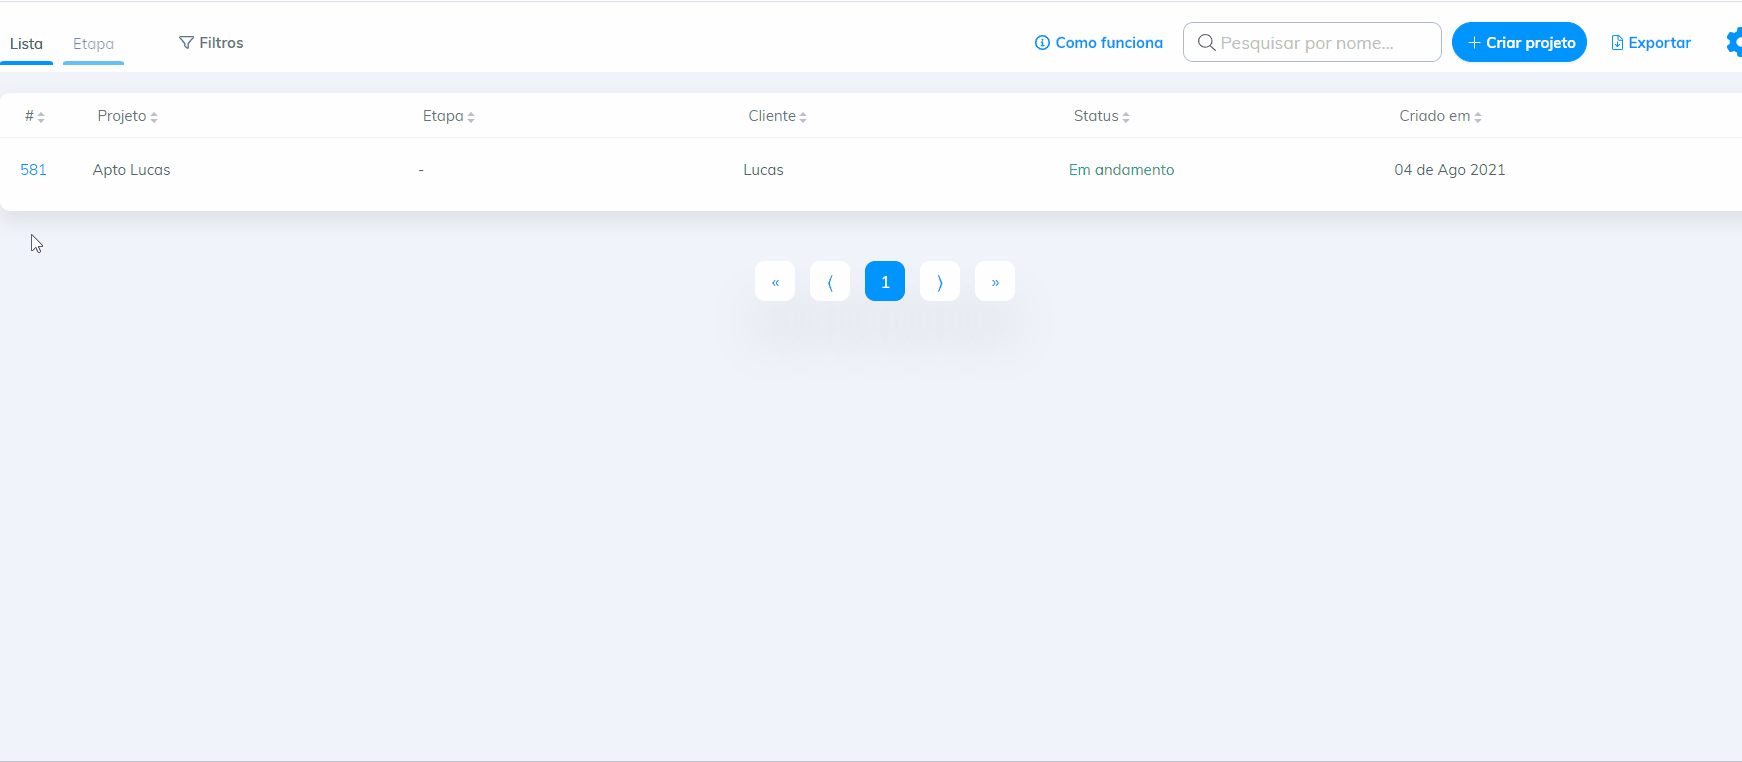The image size is (1742, 762).
Task: Click the Como funciona help link
Action: [1099, 43]
